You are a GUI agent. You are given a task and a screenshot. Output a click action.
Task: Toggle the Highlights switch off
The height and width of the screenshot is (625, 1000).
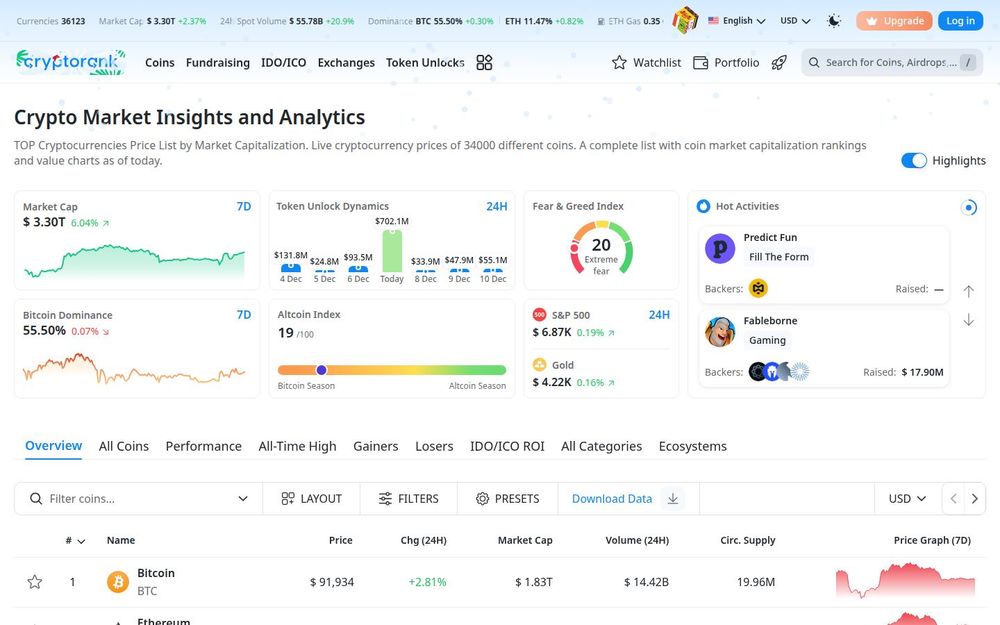coord(913,161)
